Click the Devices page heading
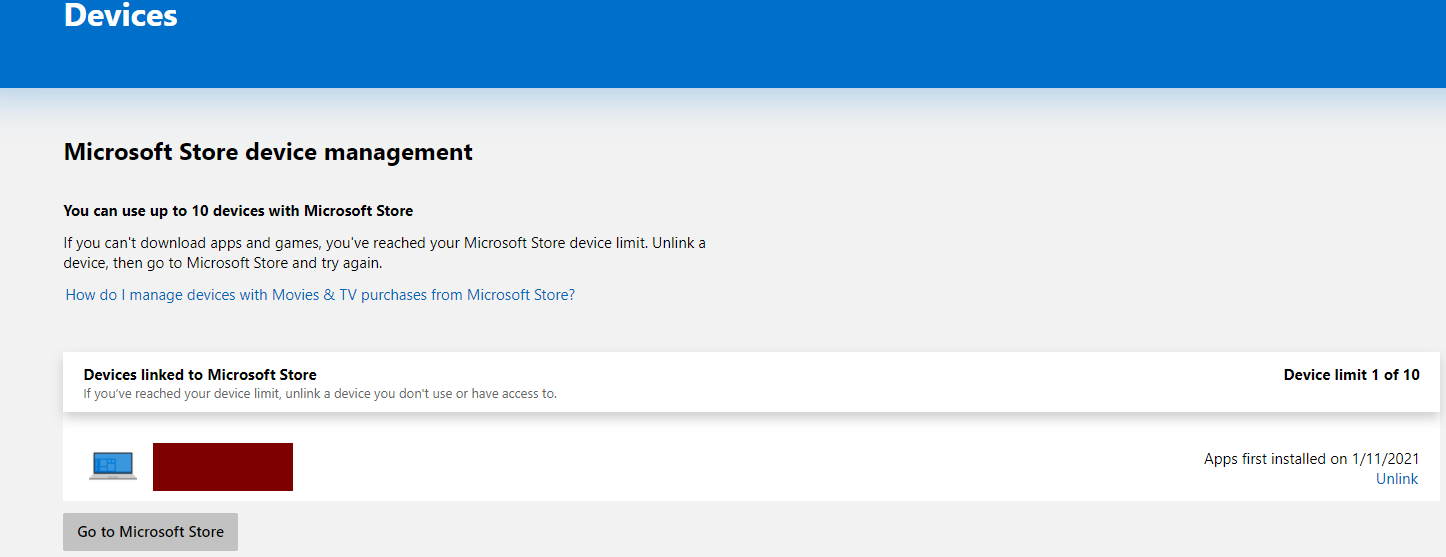This screenshot has width=1446, height=557. [121, 16]
